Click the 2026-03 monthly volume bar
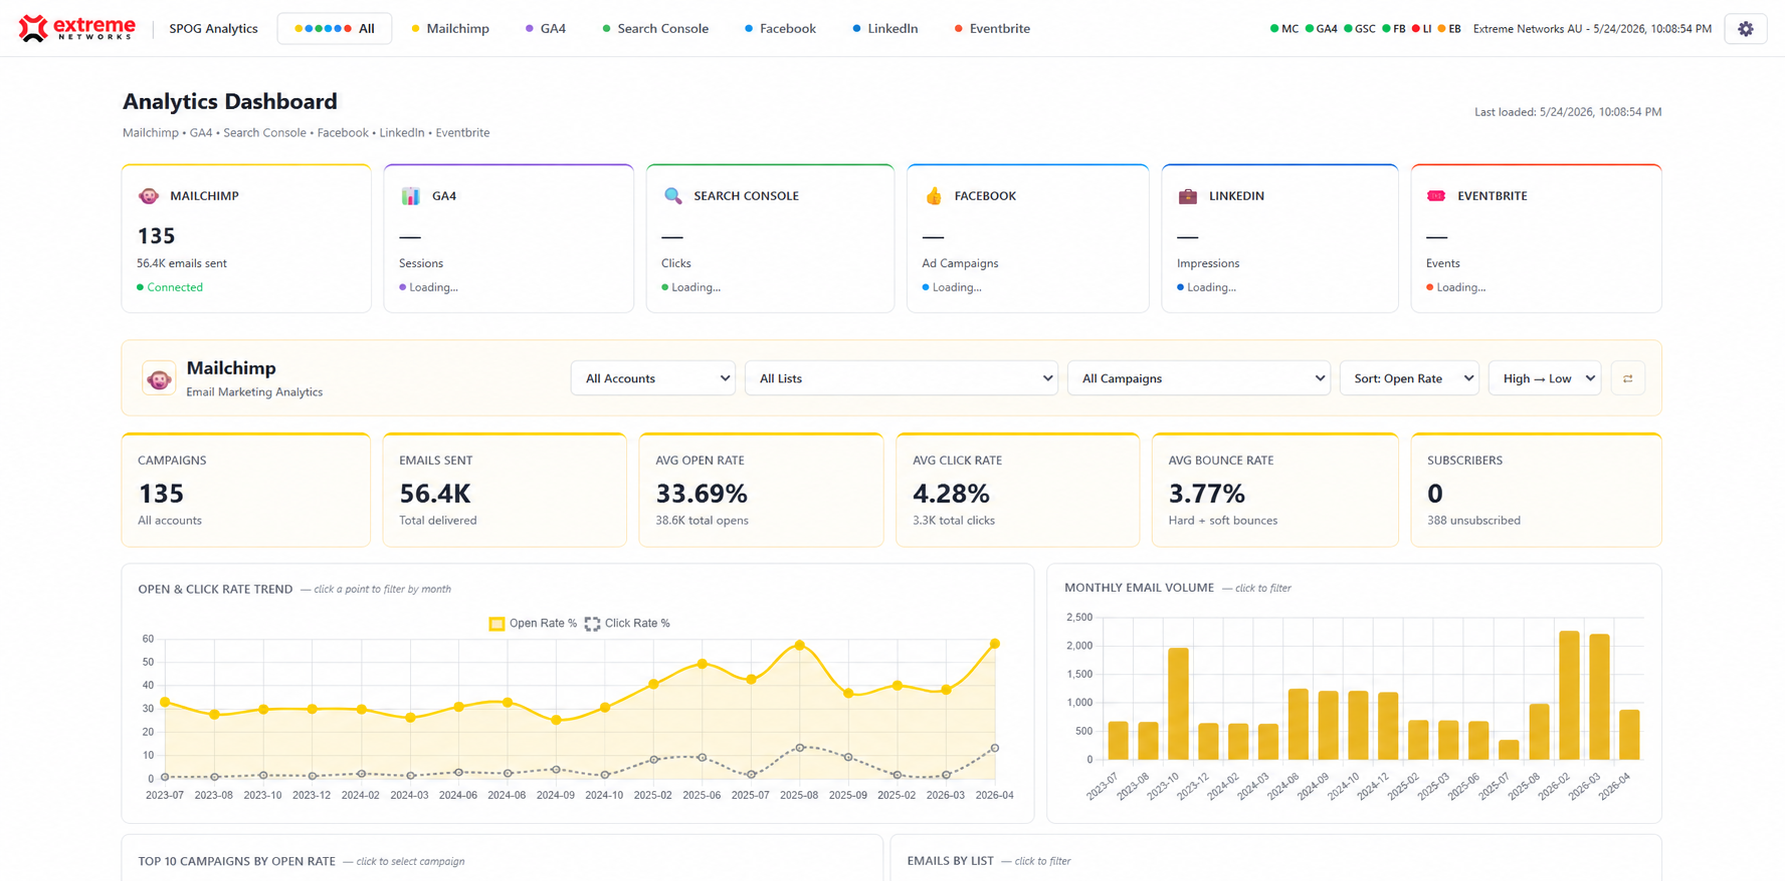1785x881 pixels. click(x=1599, y=697)
